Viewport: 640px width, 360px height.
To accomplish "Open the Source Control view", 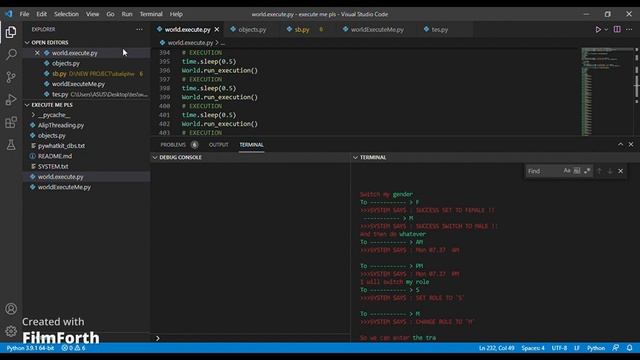I will coord(11,77).
